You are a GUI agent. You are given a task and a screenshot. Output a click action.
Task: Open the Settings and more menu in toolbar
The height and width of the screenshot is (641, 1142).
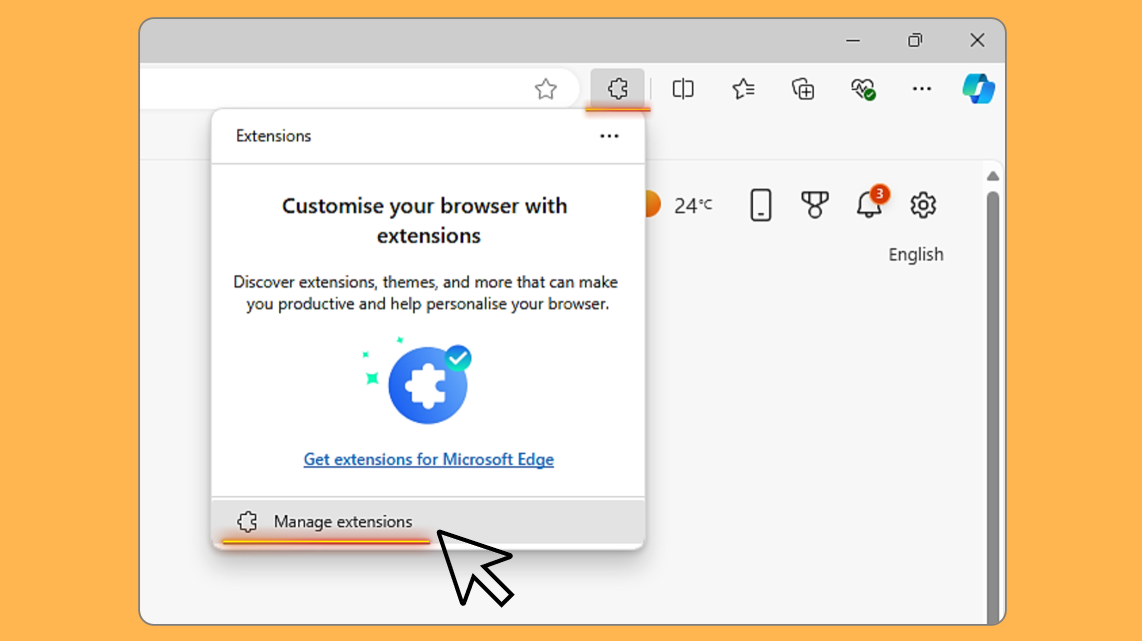tap(921, 89)
